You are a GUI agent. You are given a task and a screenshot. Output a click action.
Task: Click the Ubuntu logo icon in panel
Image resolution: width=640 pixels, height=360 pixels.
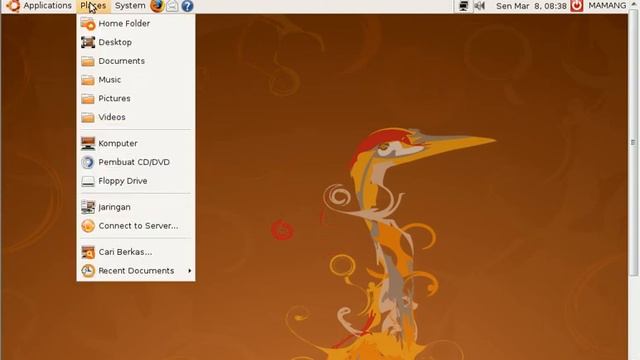pyautogui.click(x=13, y=6)
